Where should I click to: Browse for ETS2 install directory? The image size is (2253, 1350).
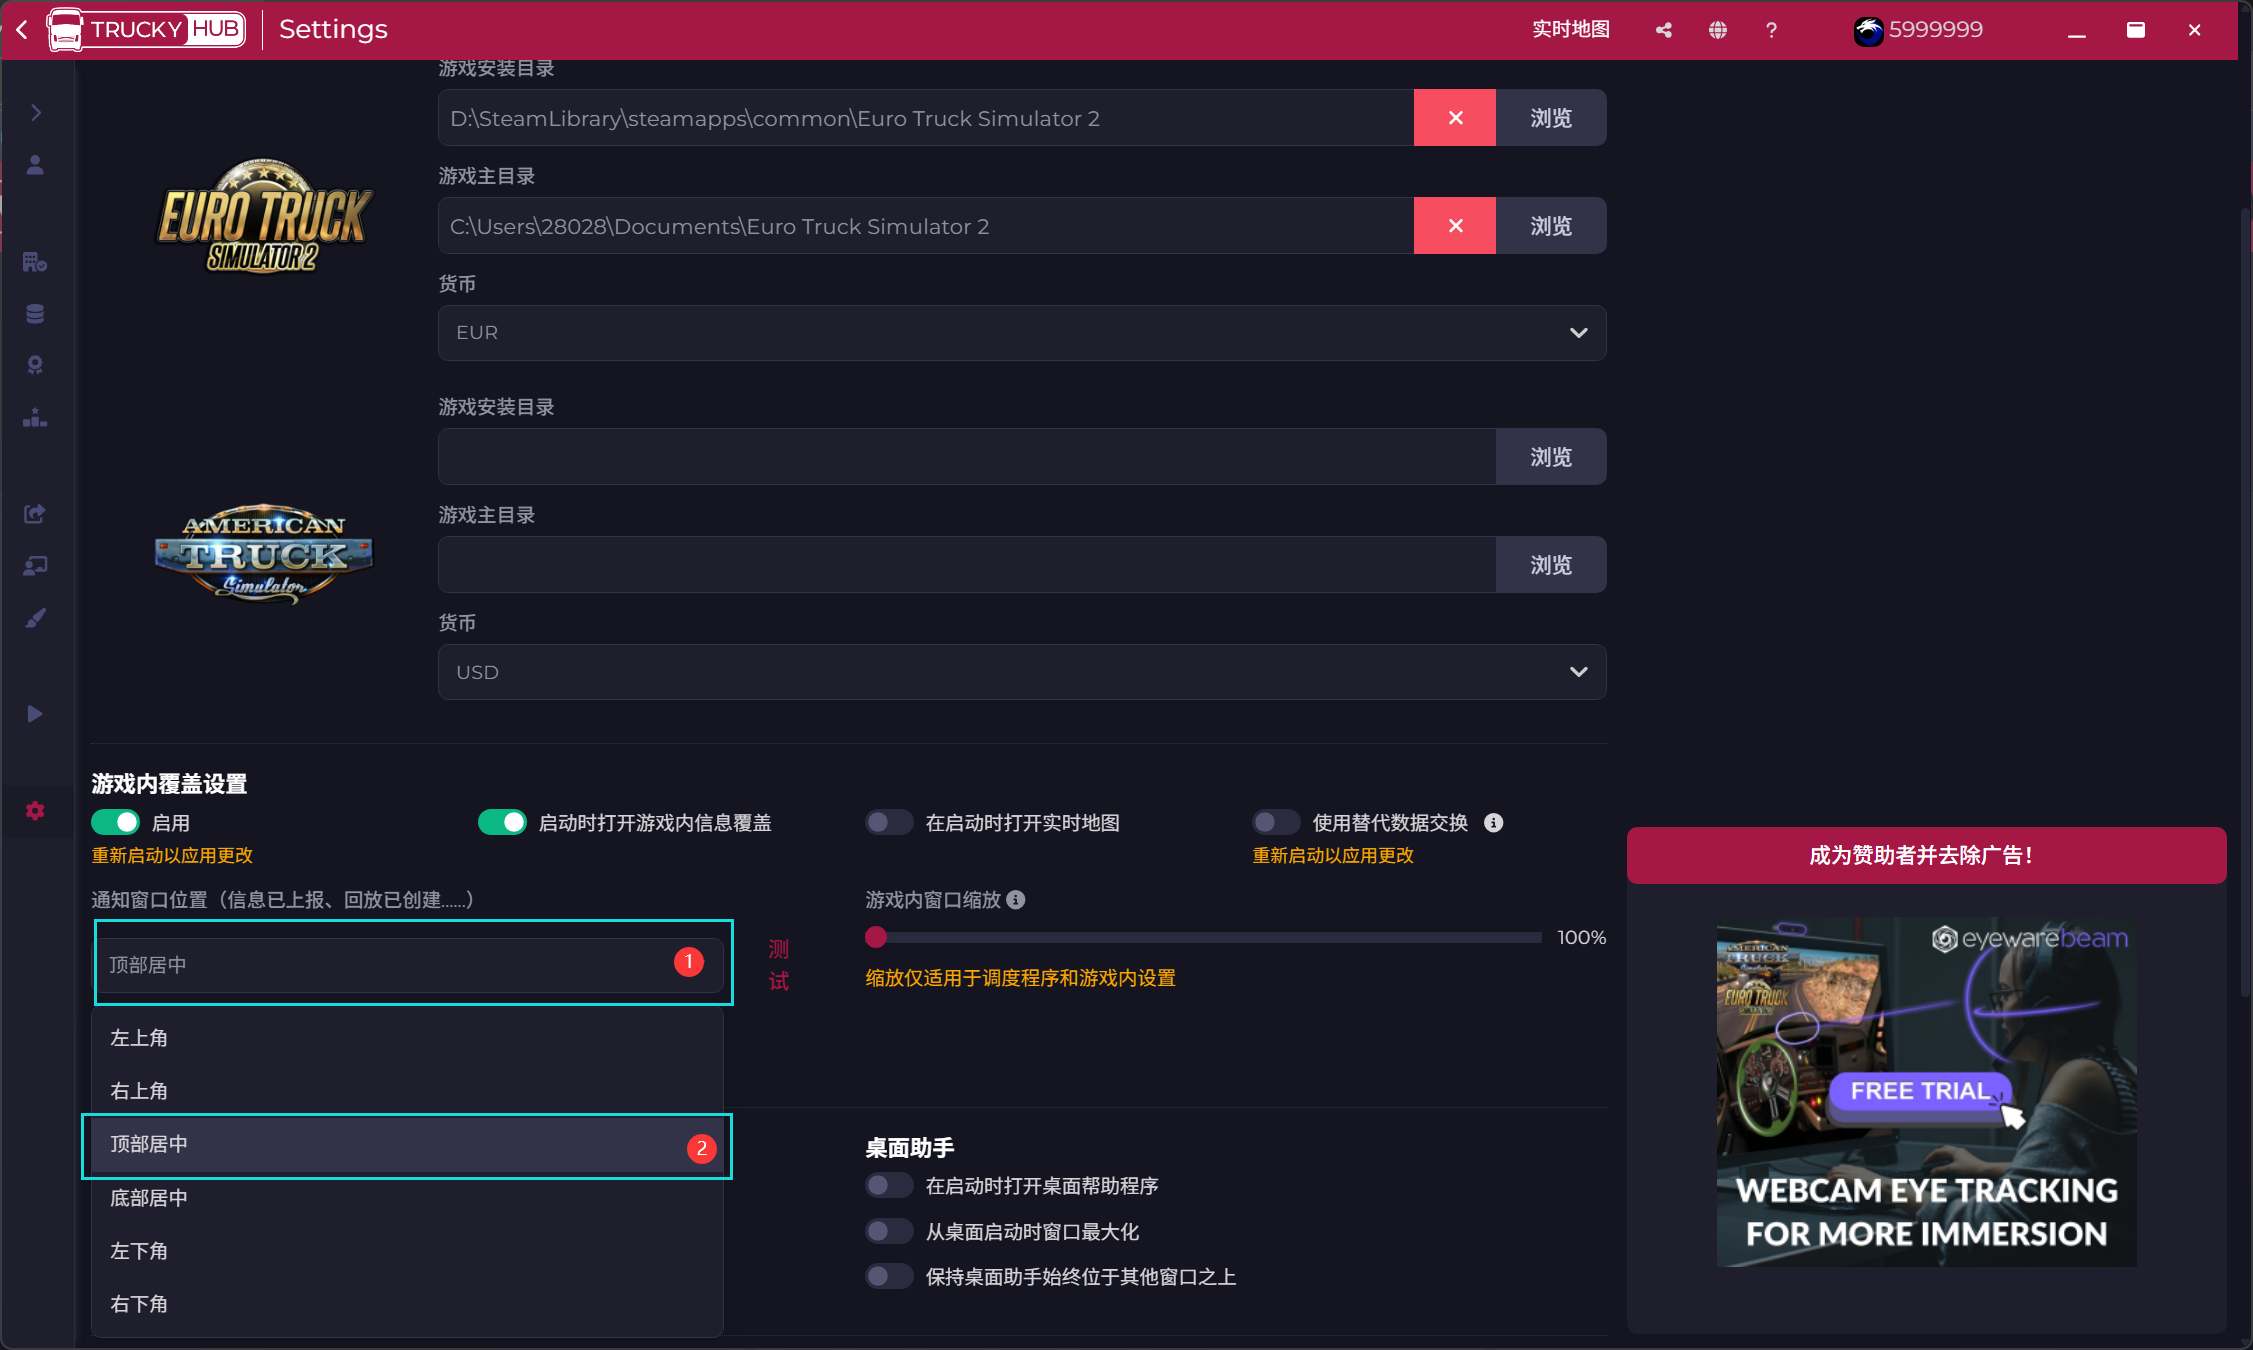pyautogui.click(x=1551, y=118)
